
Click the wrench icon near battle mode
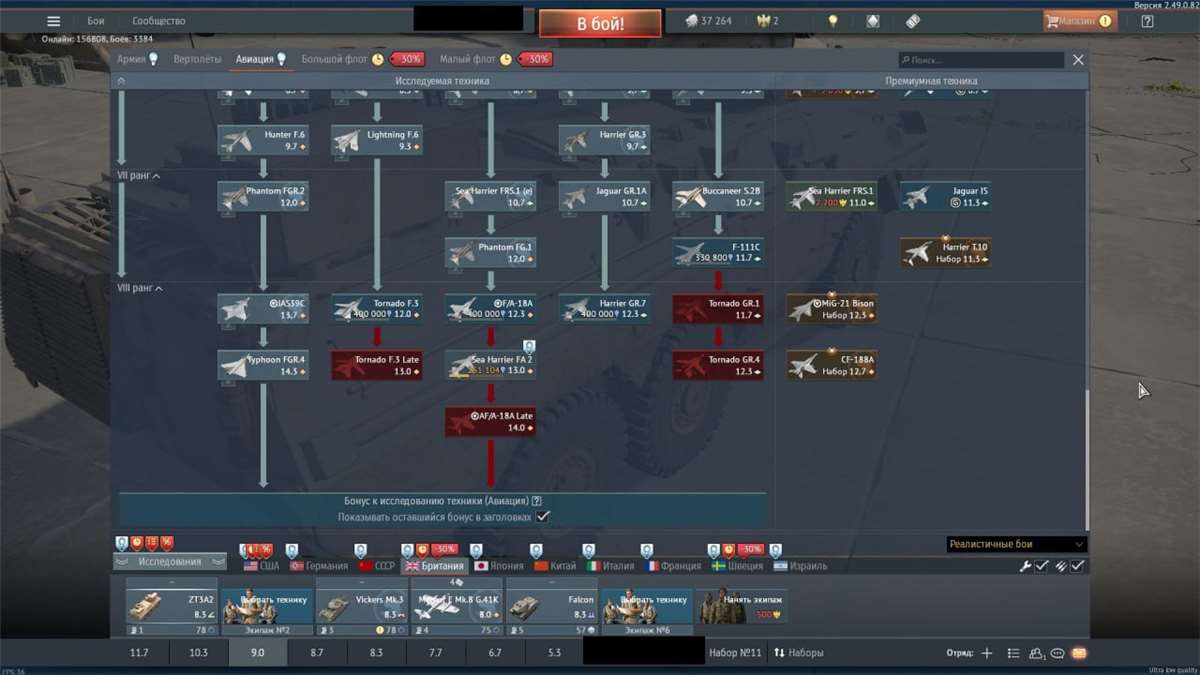[x=1025, y=566]
